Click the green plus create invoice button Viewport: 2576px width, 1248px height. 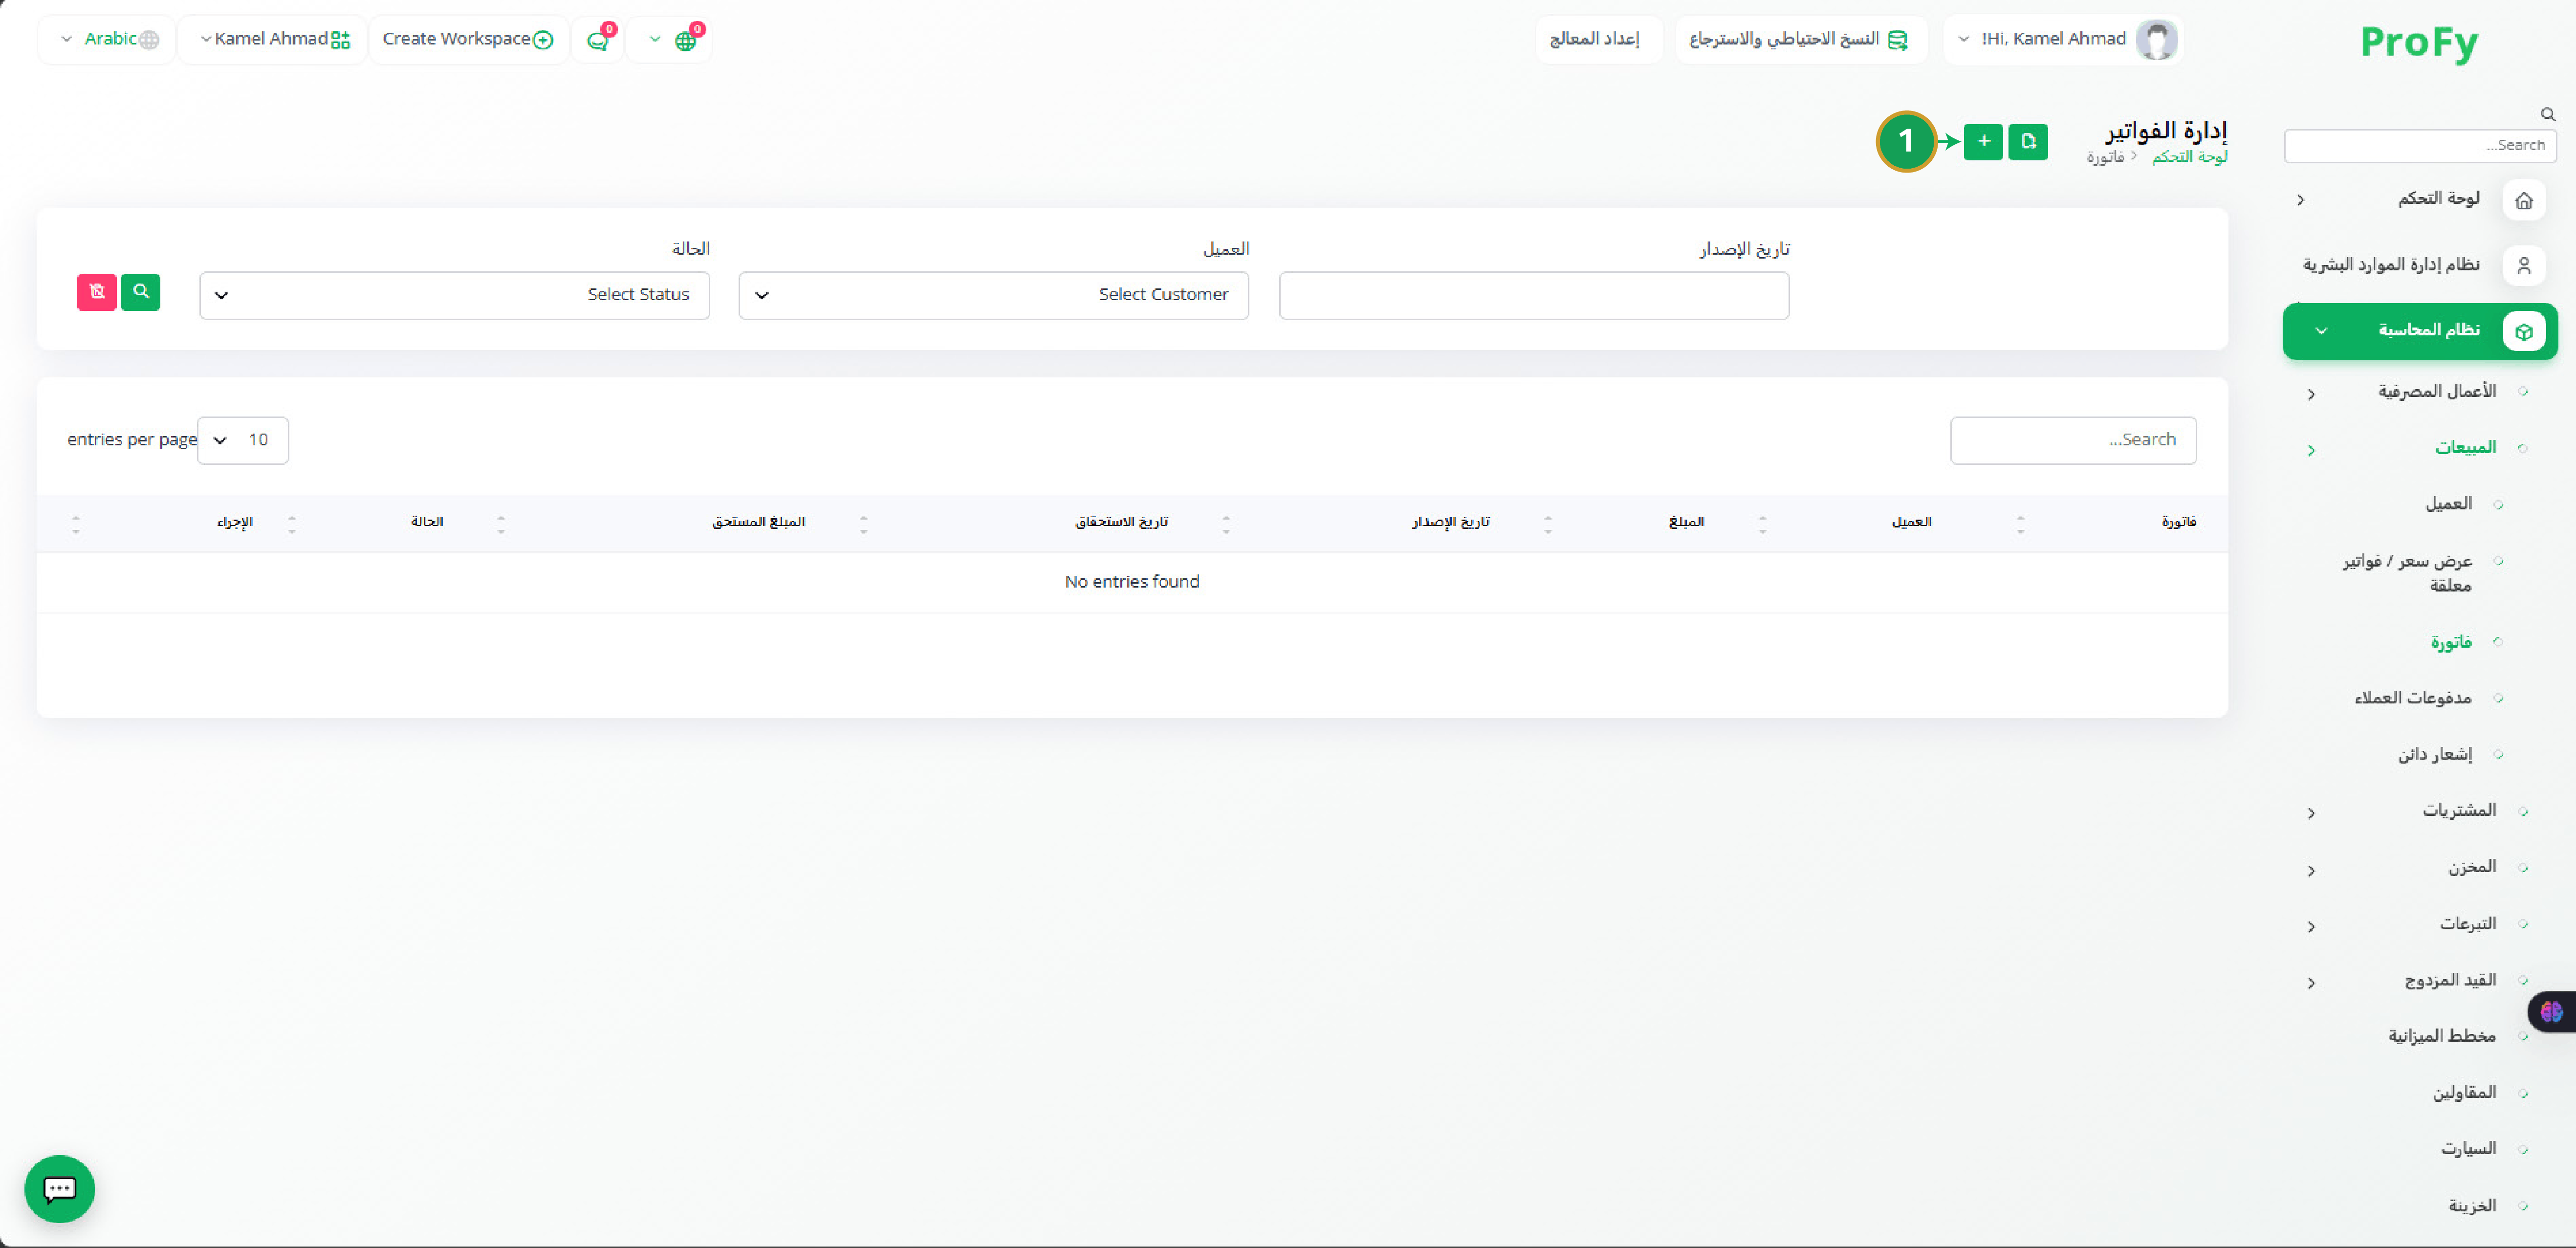click(1983, 142)
